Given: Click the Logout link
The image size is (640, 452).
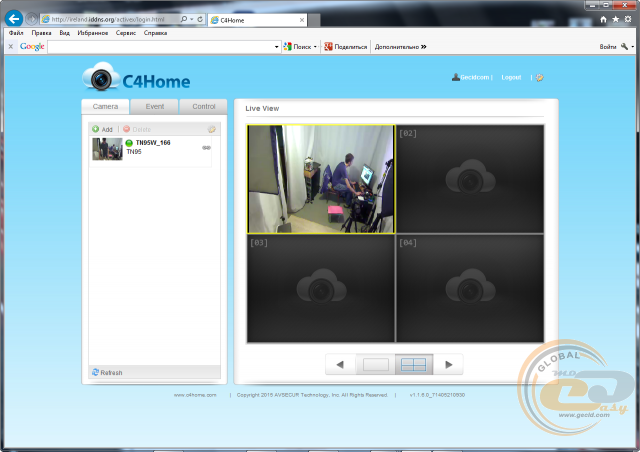Looking at the screenshot, I should (x=511, y=77).
